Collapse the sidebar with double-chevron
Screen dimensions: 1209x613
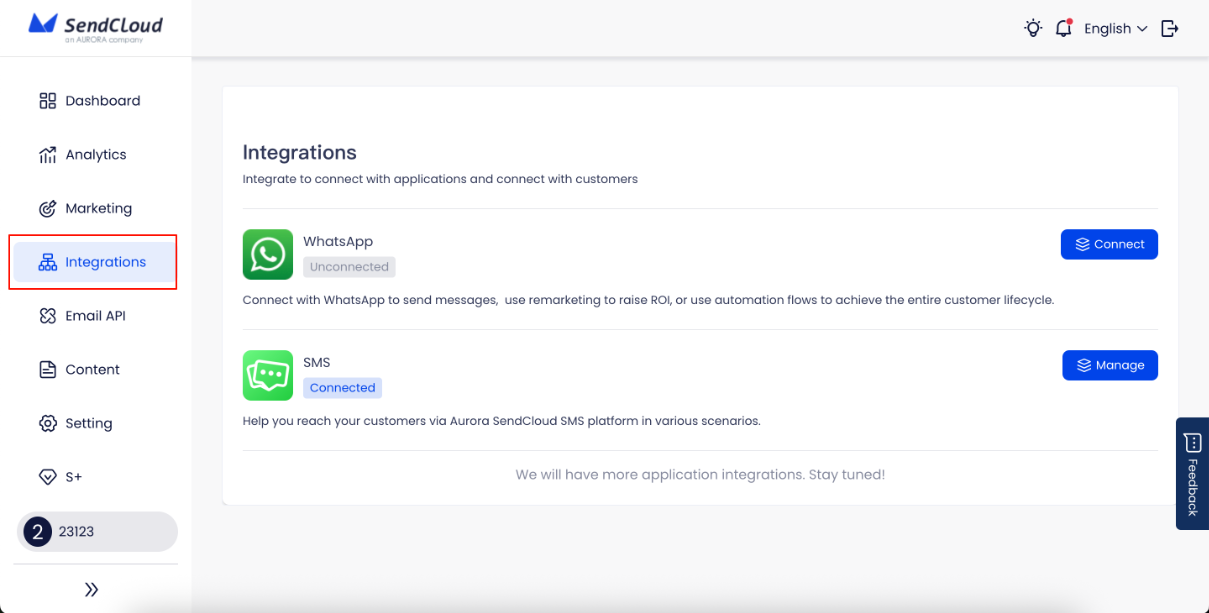coord(91,589)
